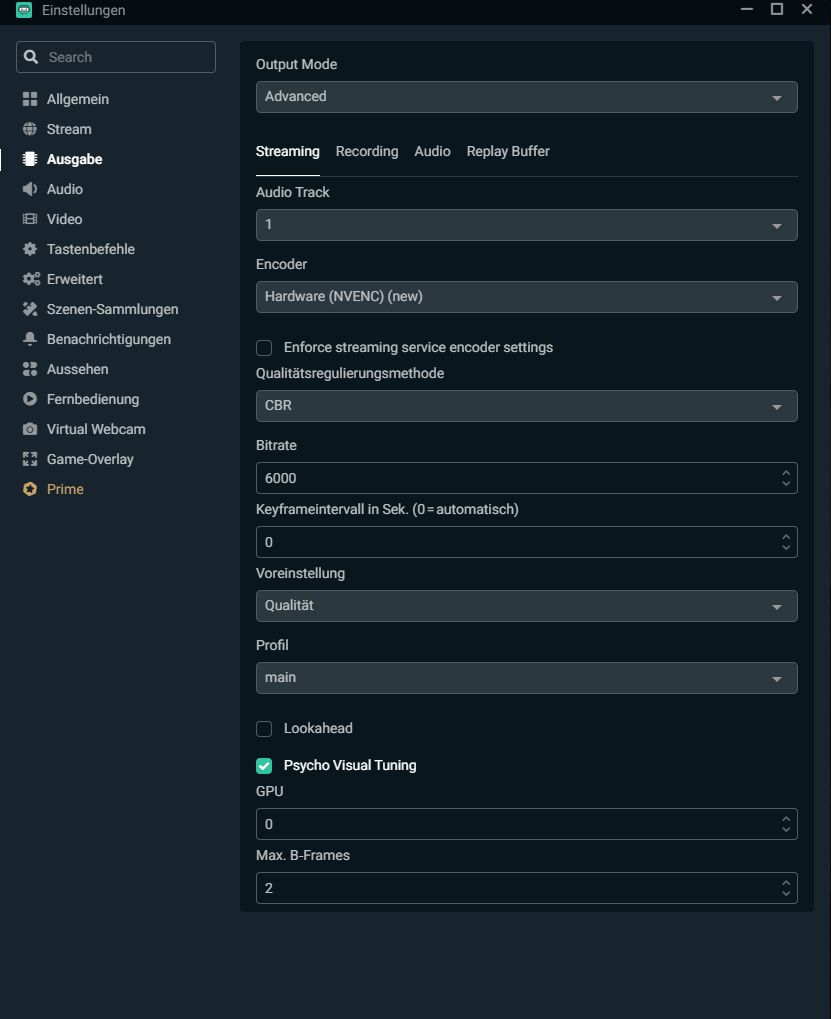Click the Tastenbefehle gear icon
Viewport: 831px width, 1019px height.
point(29,249)
